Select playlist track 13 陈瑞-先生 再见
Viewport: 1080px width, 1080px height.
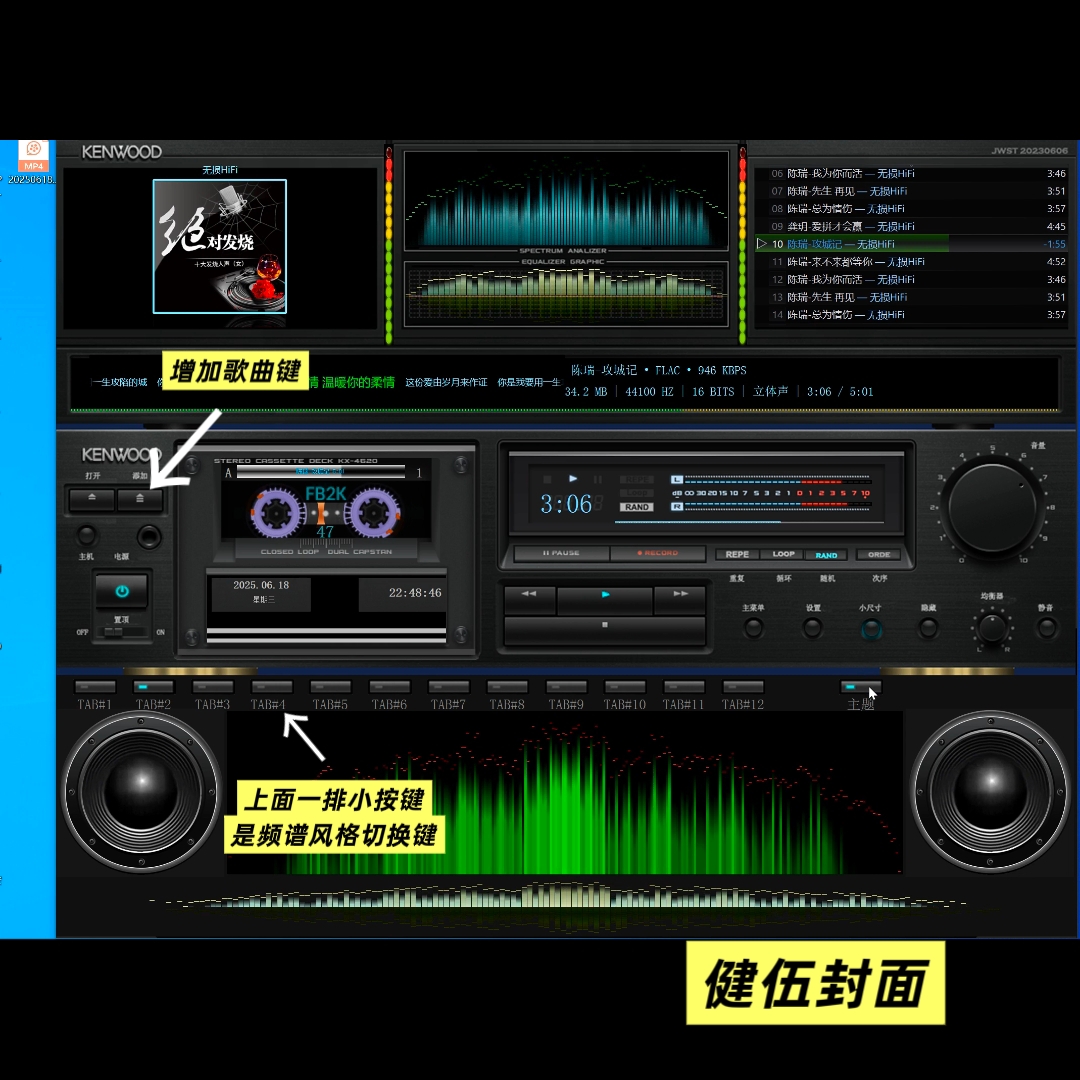(x=911, y=298)
